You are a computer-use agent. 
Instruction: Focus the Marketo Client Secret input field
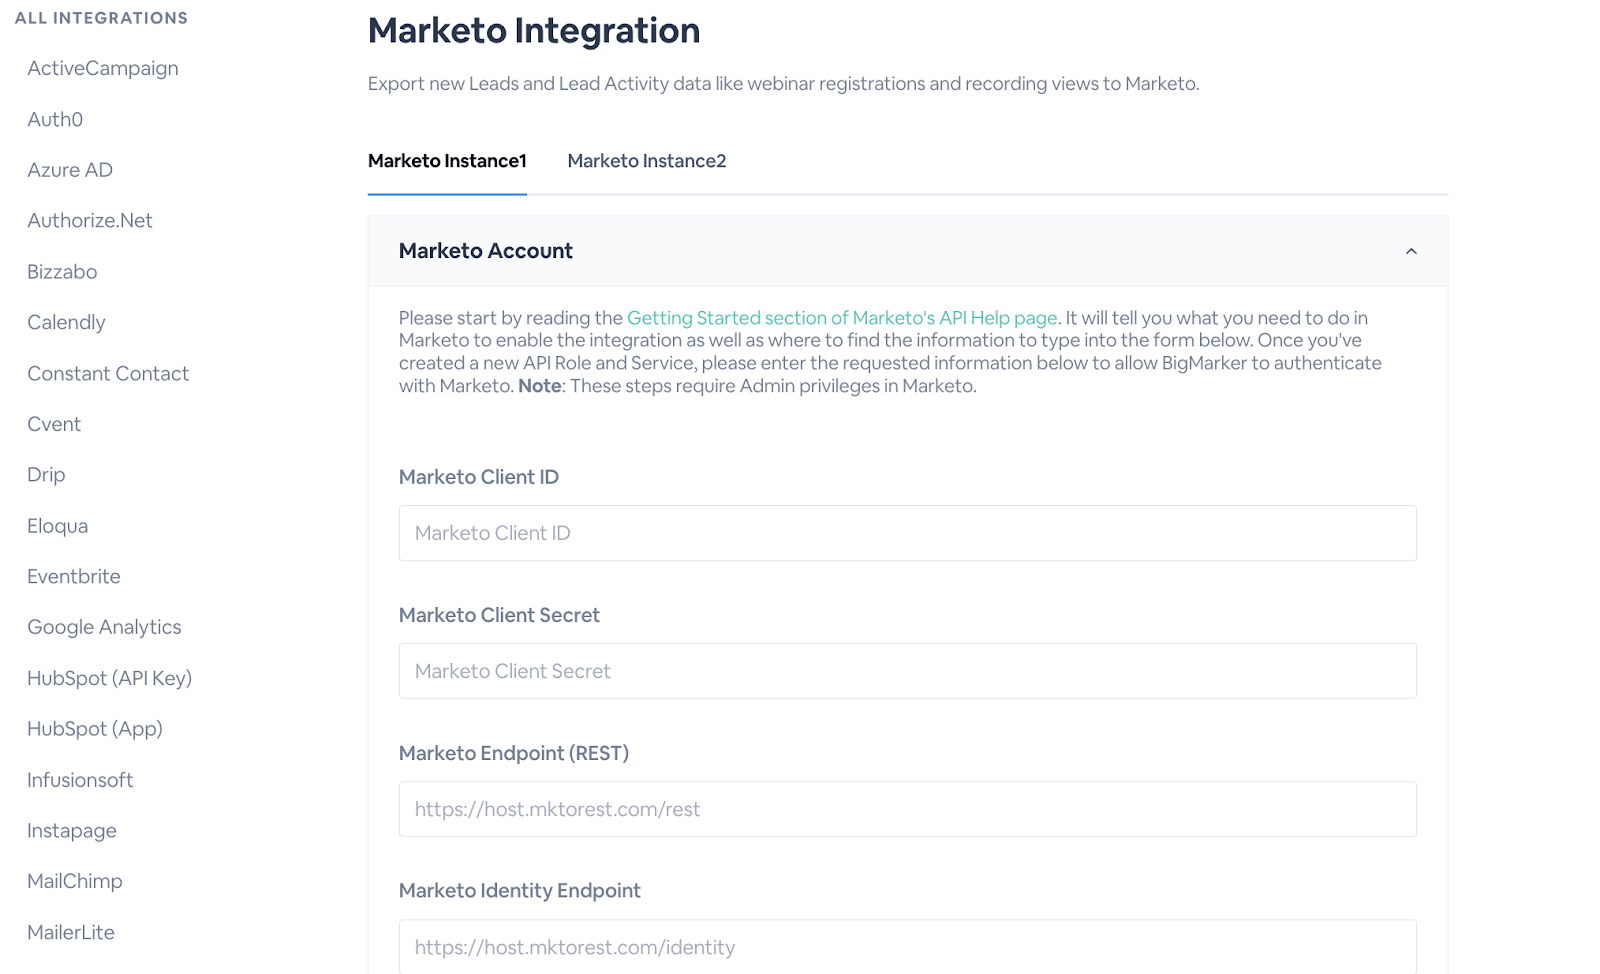tap(907, 671)
